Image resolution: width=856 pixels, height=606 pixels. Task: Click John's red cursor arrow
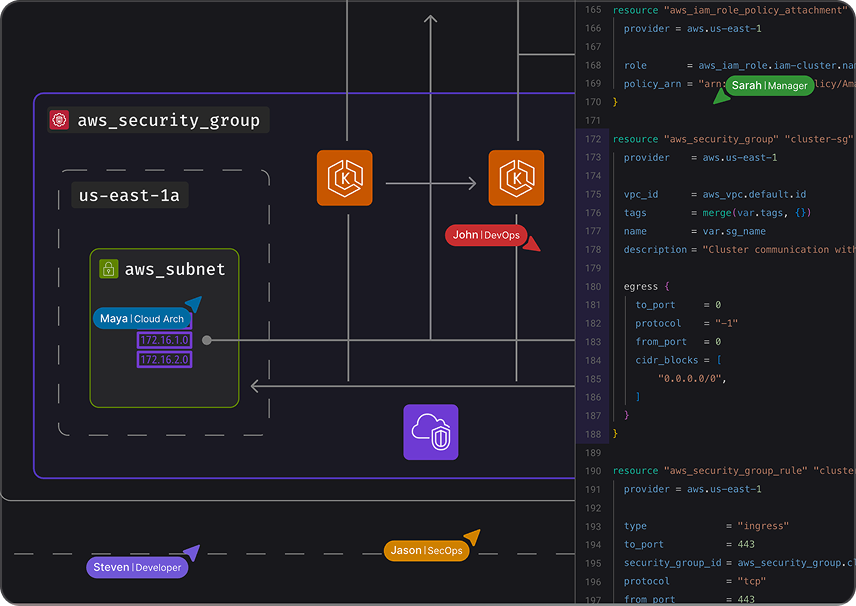[x=532, y=244]
